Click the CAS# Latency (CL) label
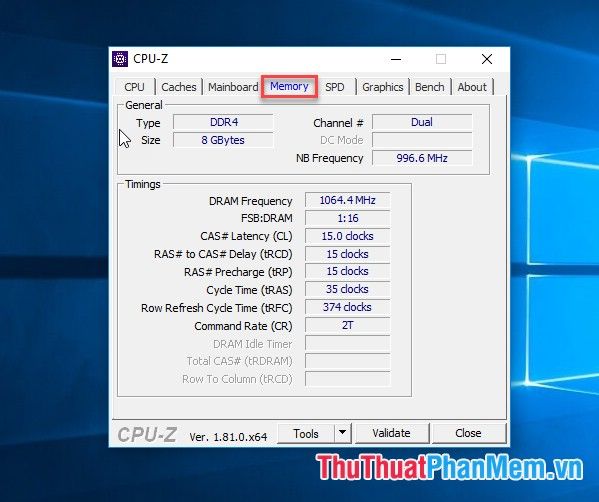 tap(246, 236)
